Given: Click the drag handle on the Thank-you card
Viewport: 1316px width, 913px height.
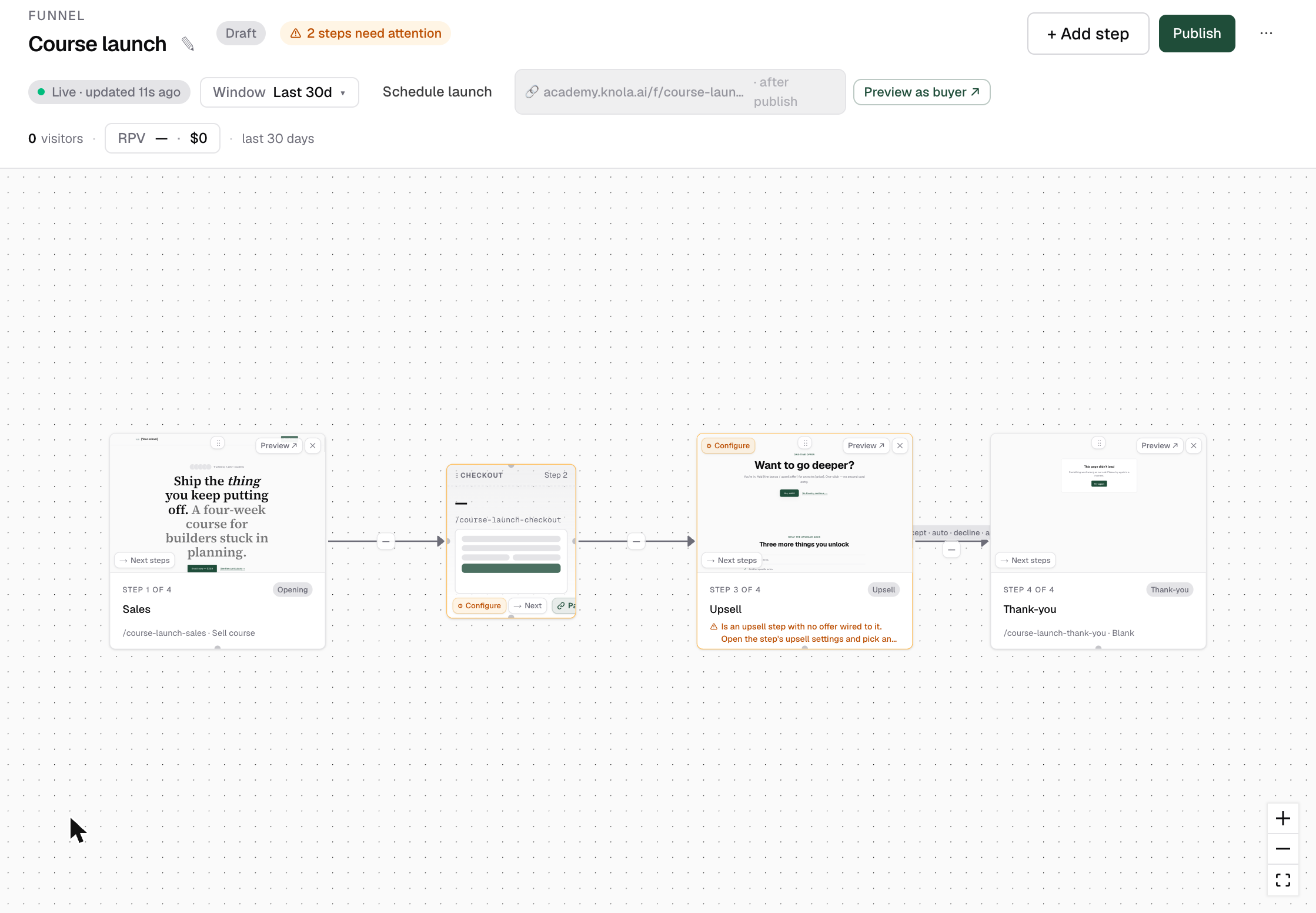Looking at the screenshot, I should point(1098,443).
